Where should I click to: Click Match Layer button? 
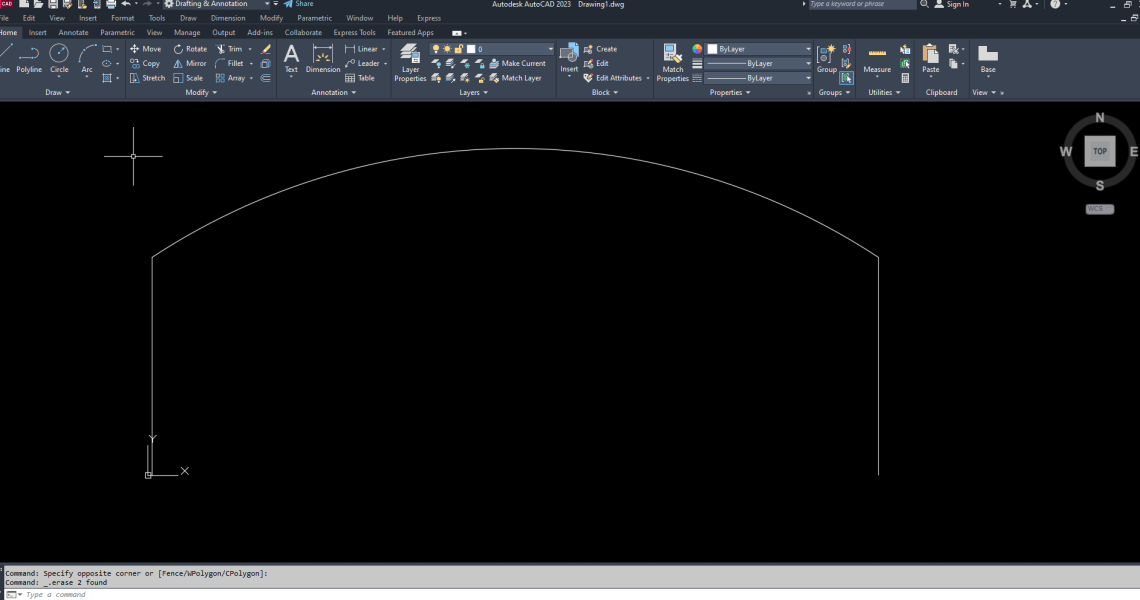pos(515,78)
